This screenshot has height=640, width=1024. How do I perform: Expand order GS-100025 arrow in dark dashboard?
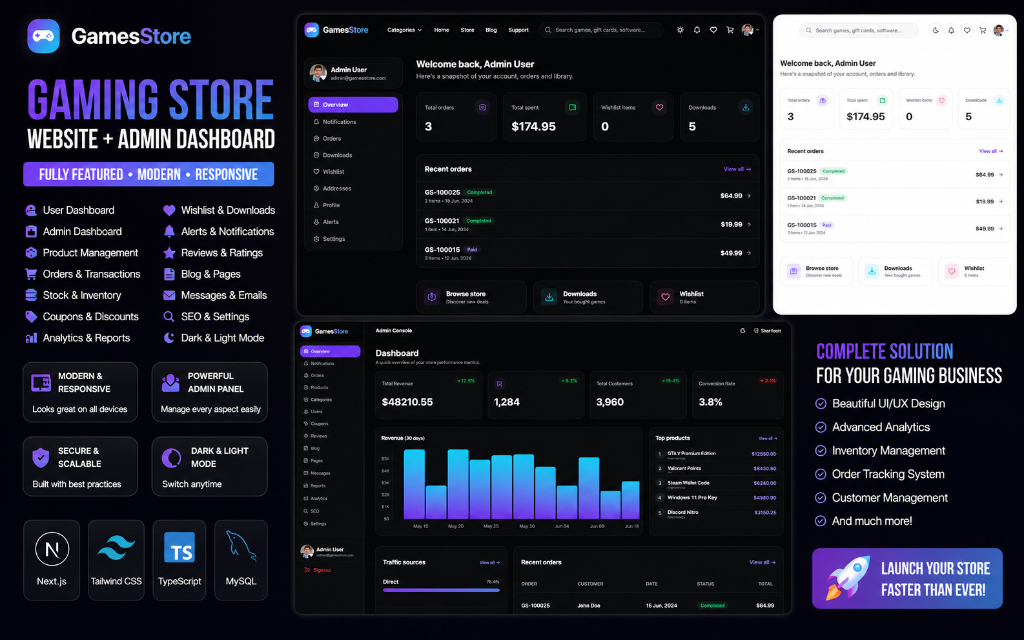click(749, 196)
